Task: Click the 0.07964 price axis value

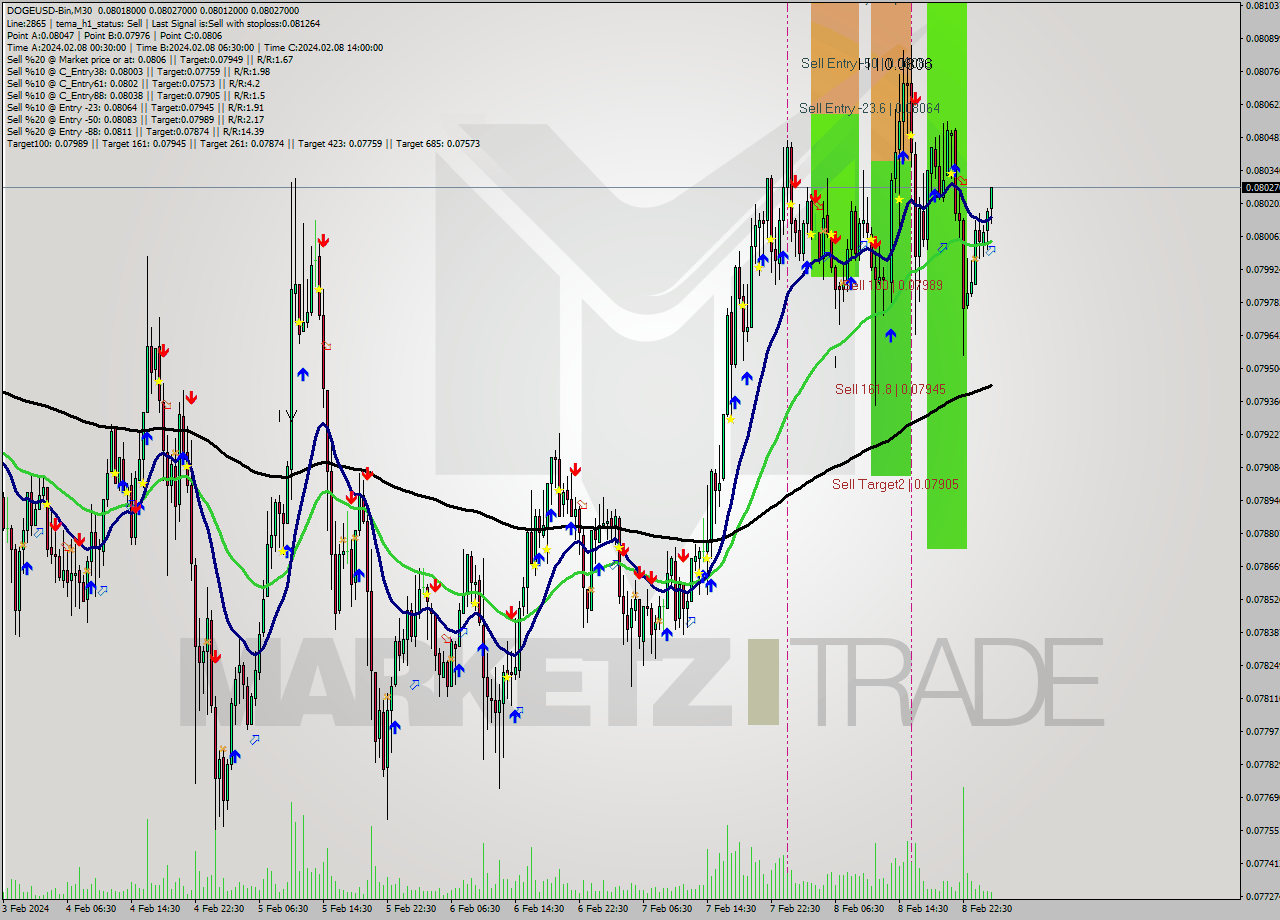Action: tap(1262, 335)
